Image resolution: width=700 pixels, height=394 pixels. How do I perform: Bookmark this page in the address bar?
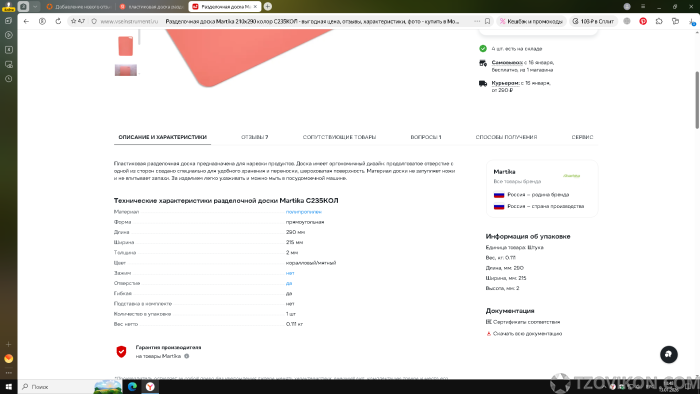488,21
